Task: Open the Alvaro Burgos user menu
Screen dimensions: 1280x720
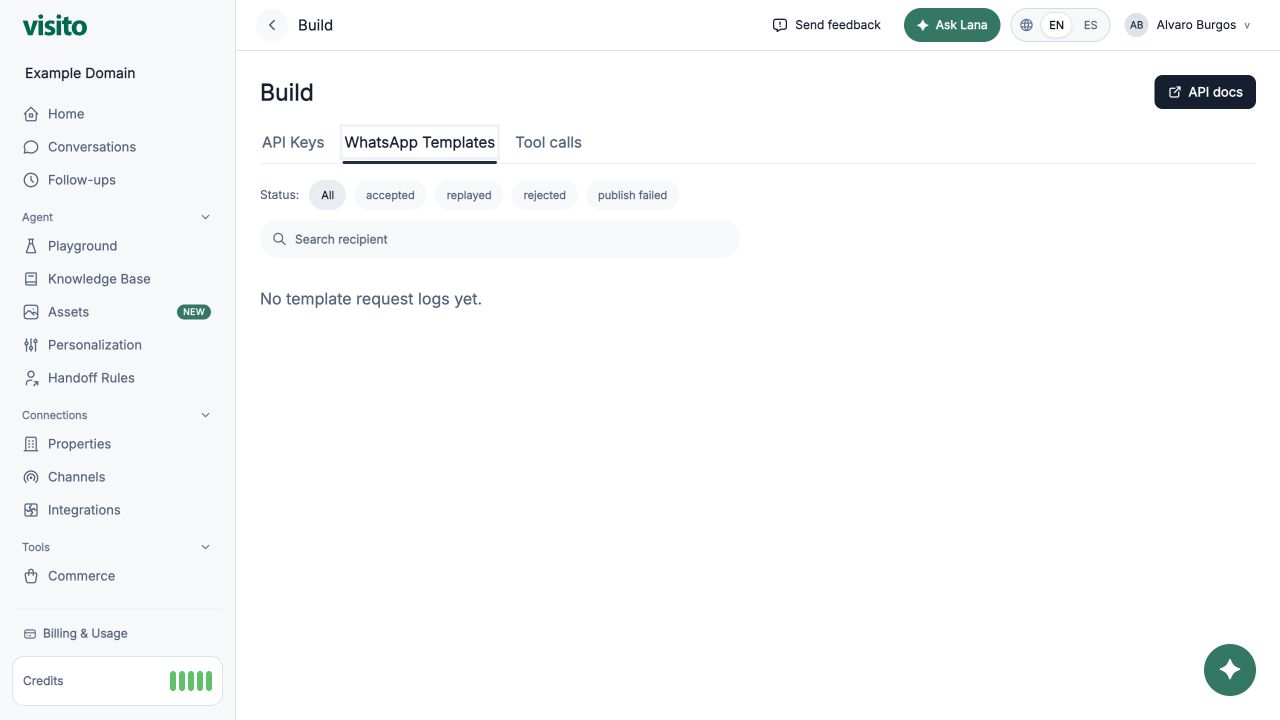Action: point(1188,25)
